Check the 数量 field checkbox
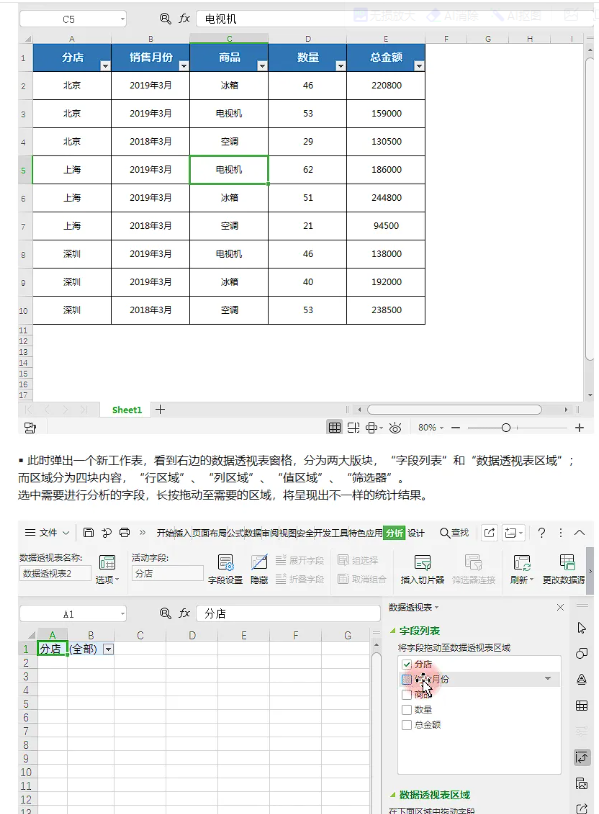Viewport: 599px width, 814px height. click(x=407, y=710)
